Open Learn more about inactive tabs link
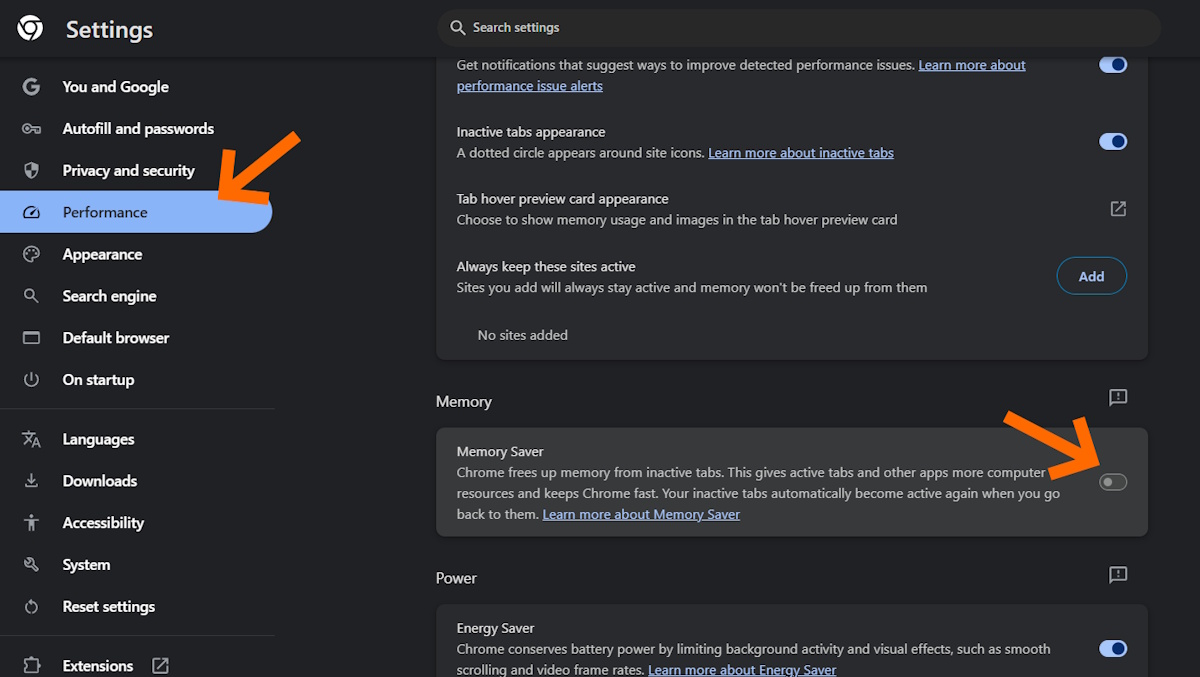This screenshot has width=1200, height=677. 800,153
